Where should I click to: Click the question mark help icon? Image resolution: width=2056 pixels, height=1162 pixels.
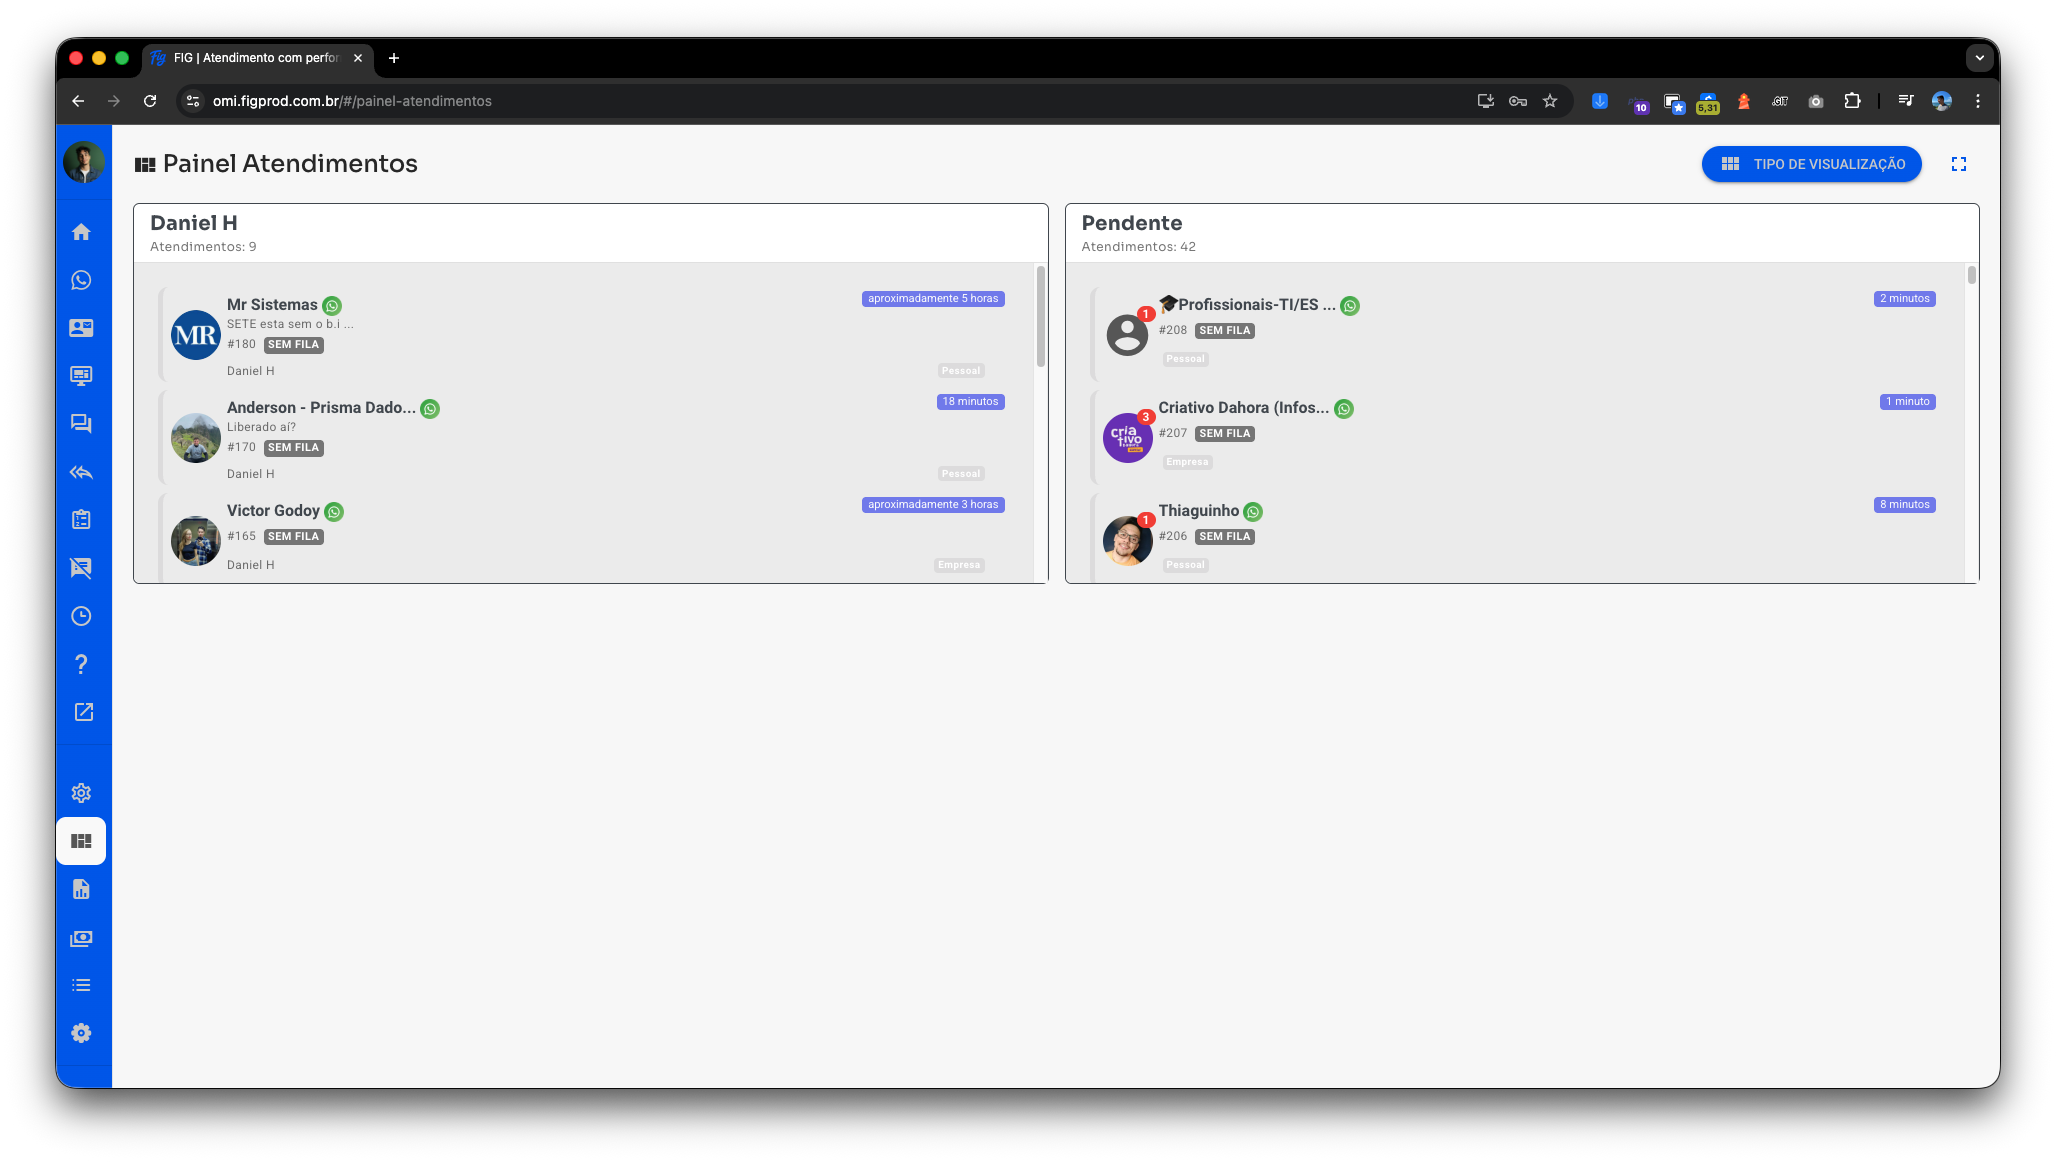(x=82, y=664)
